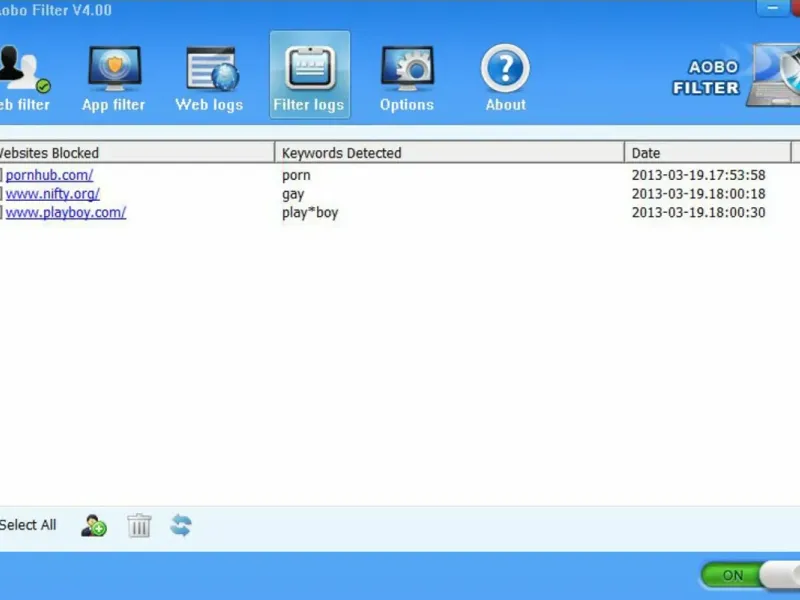Toggle the ON filter switch off
The image size is (800, 600).
coord(750,575)
